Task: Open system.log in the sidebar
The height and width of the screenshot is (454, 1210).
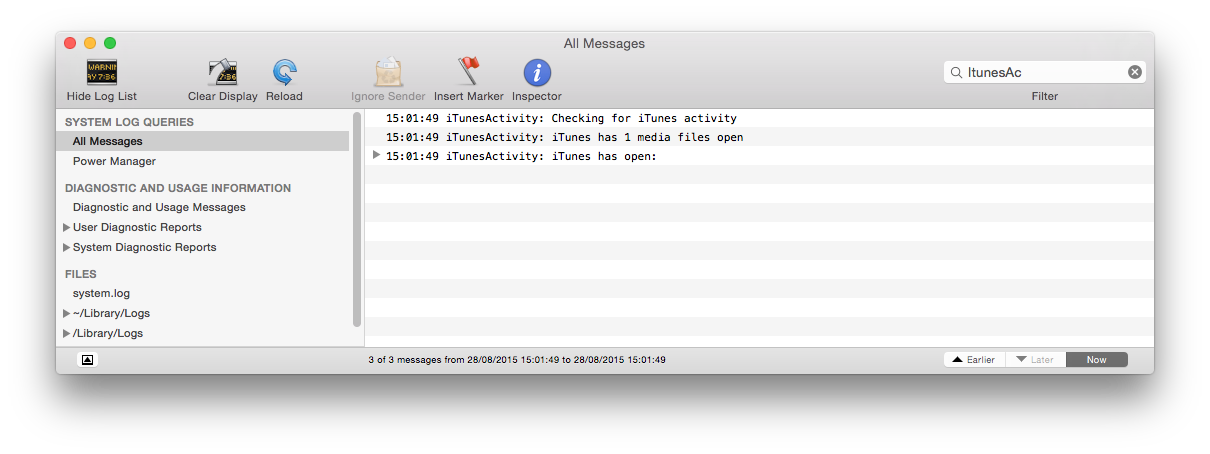Action: 101,293
